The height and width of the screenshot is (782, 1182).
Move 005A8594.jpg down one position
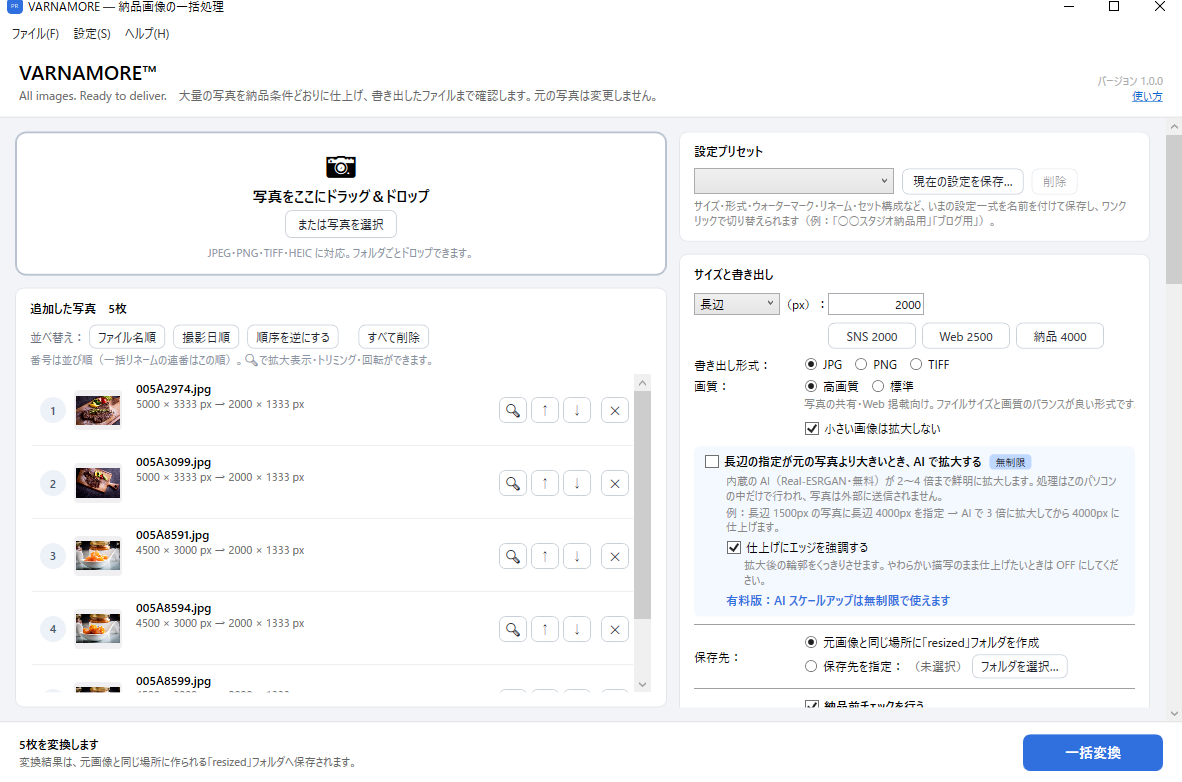click(577, 630)
